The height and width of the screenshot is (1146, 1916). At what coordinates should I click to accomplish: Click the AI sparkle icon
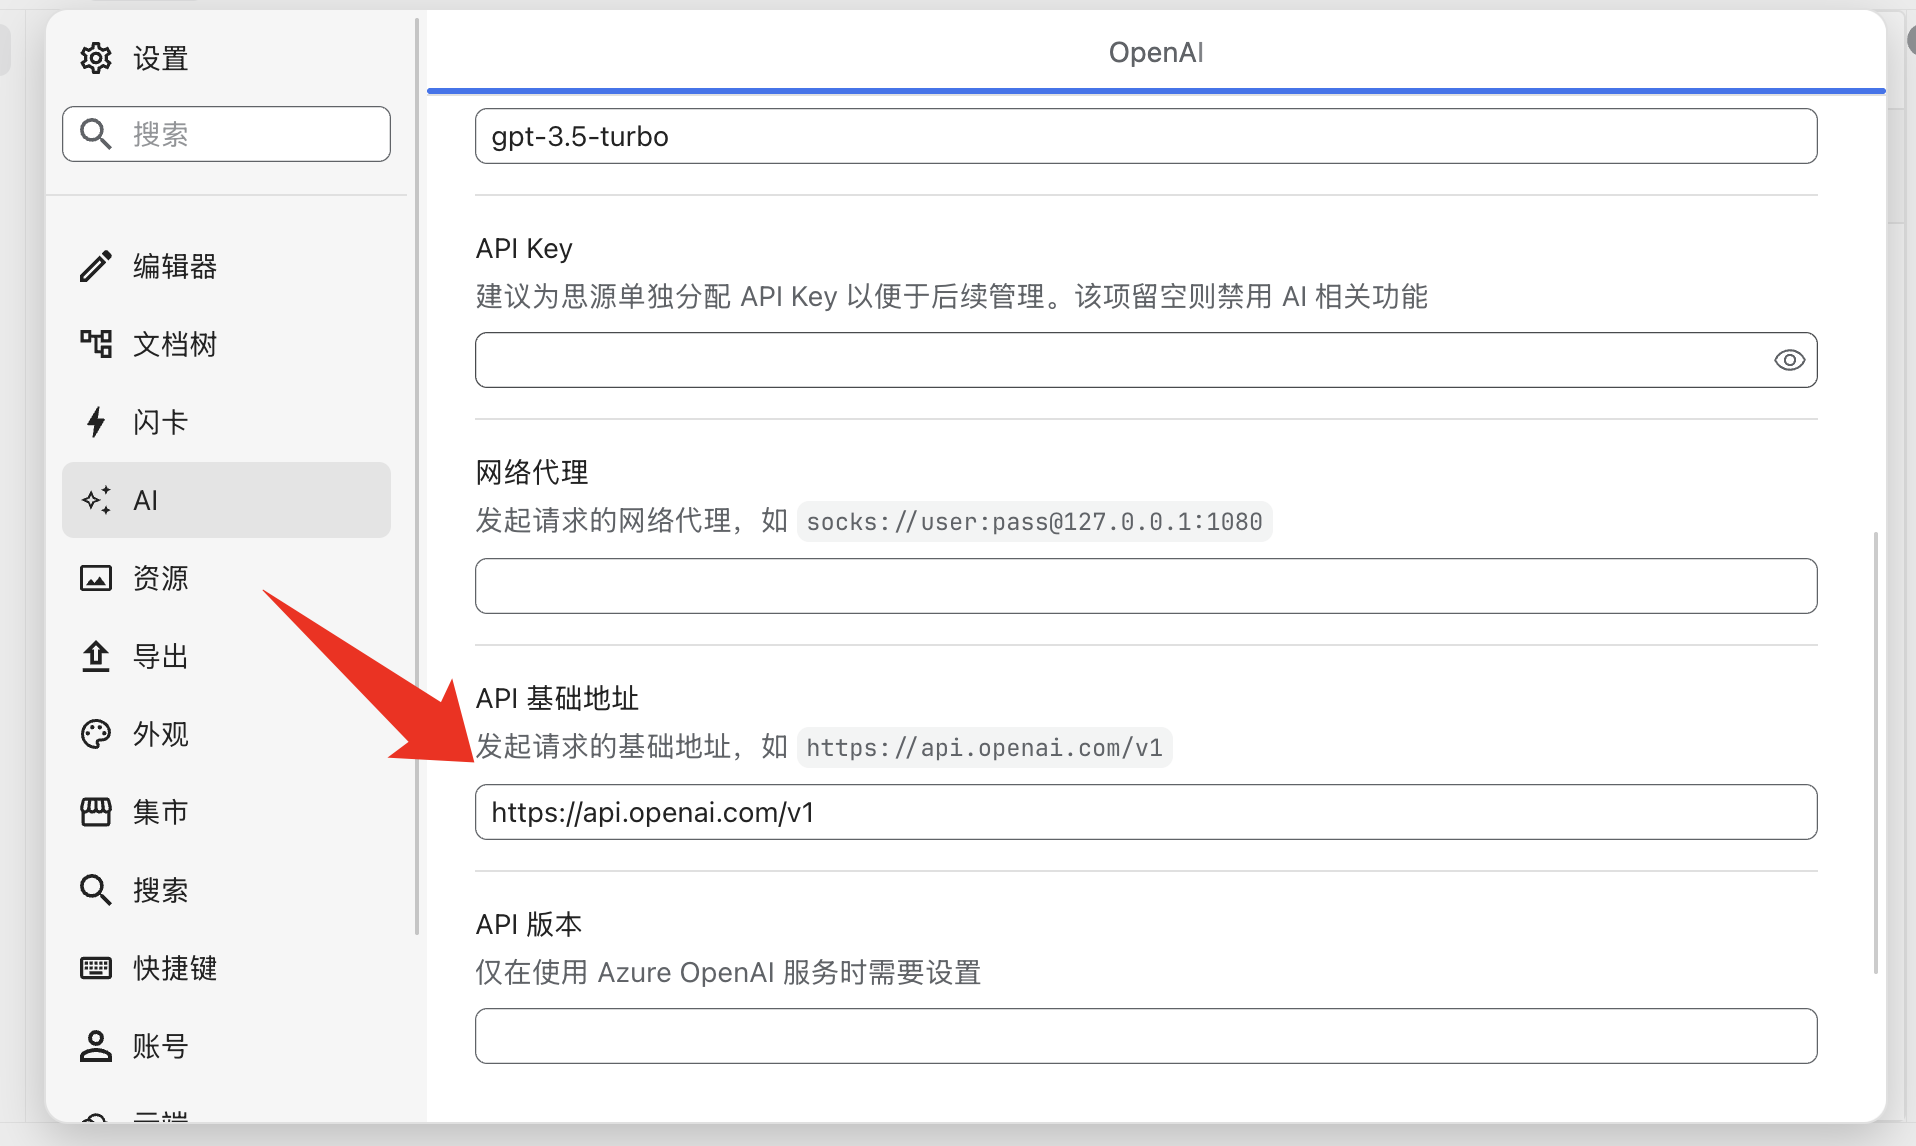[96, 500]
